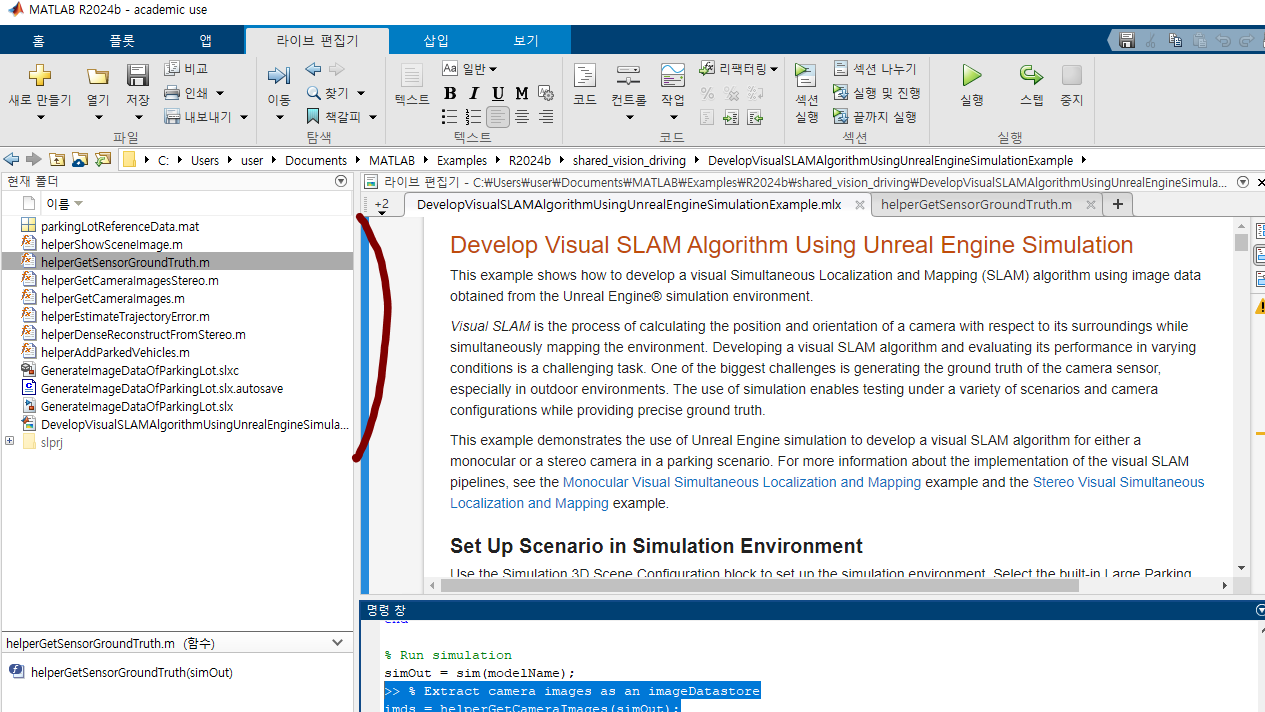The image size is (1265, 712).
Task: Save the live script with 저장 icon
Action: [x=137, y=76]
